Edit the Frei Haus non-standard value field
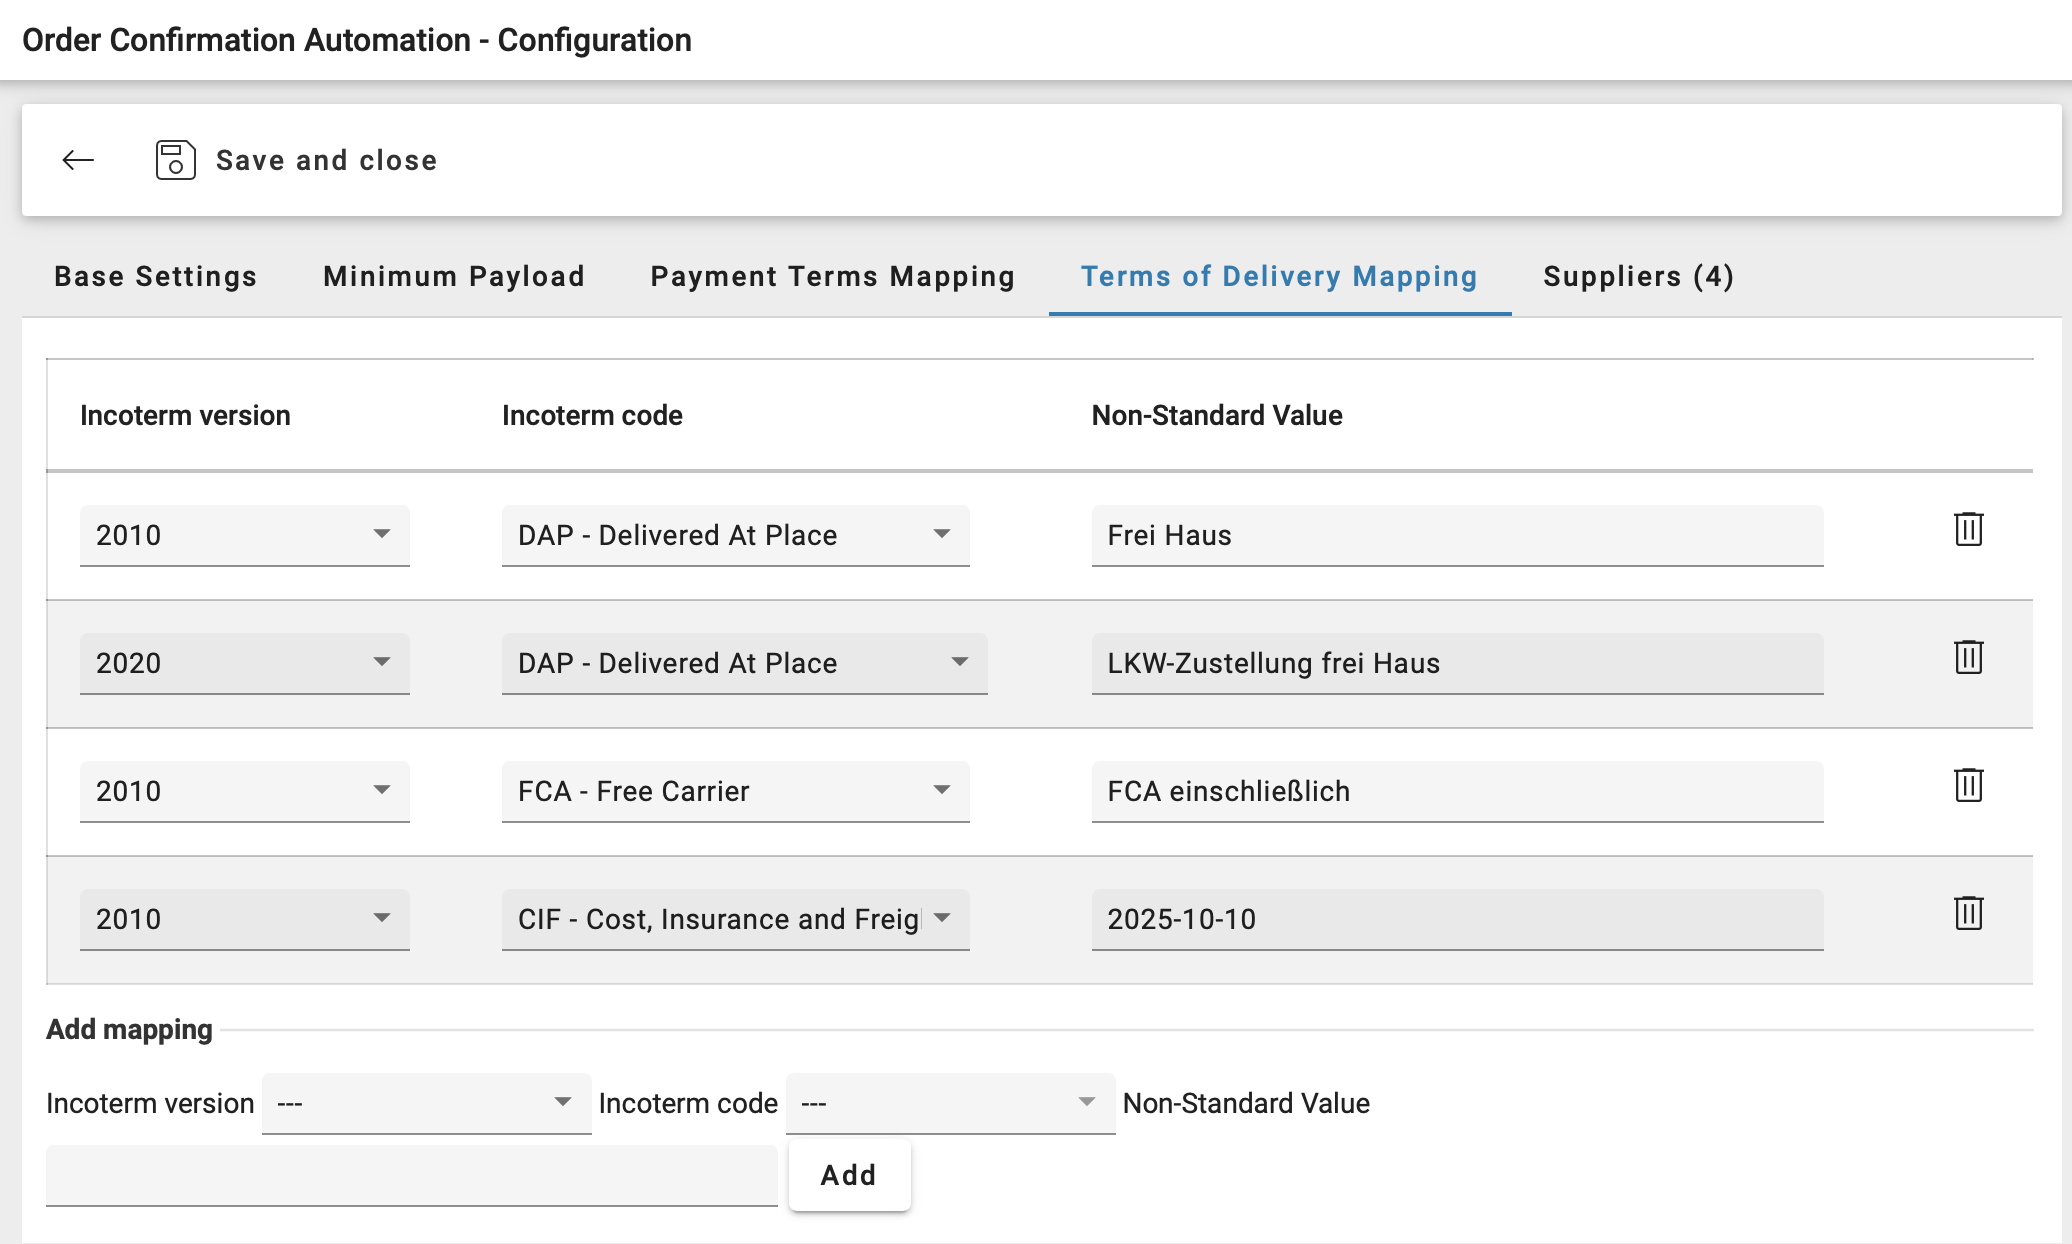 point(1456,535)
